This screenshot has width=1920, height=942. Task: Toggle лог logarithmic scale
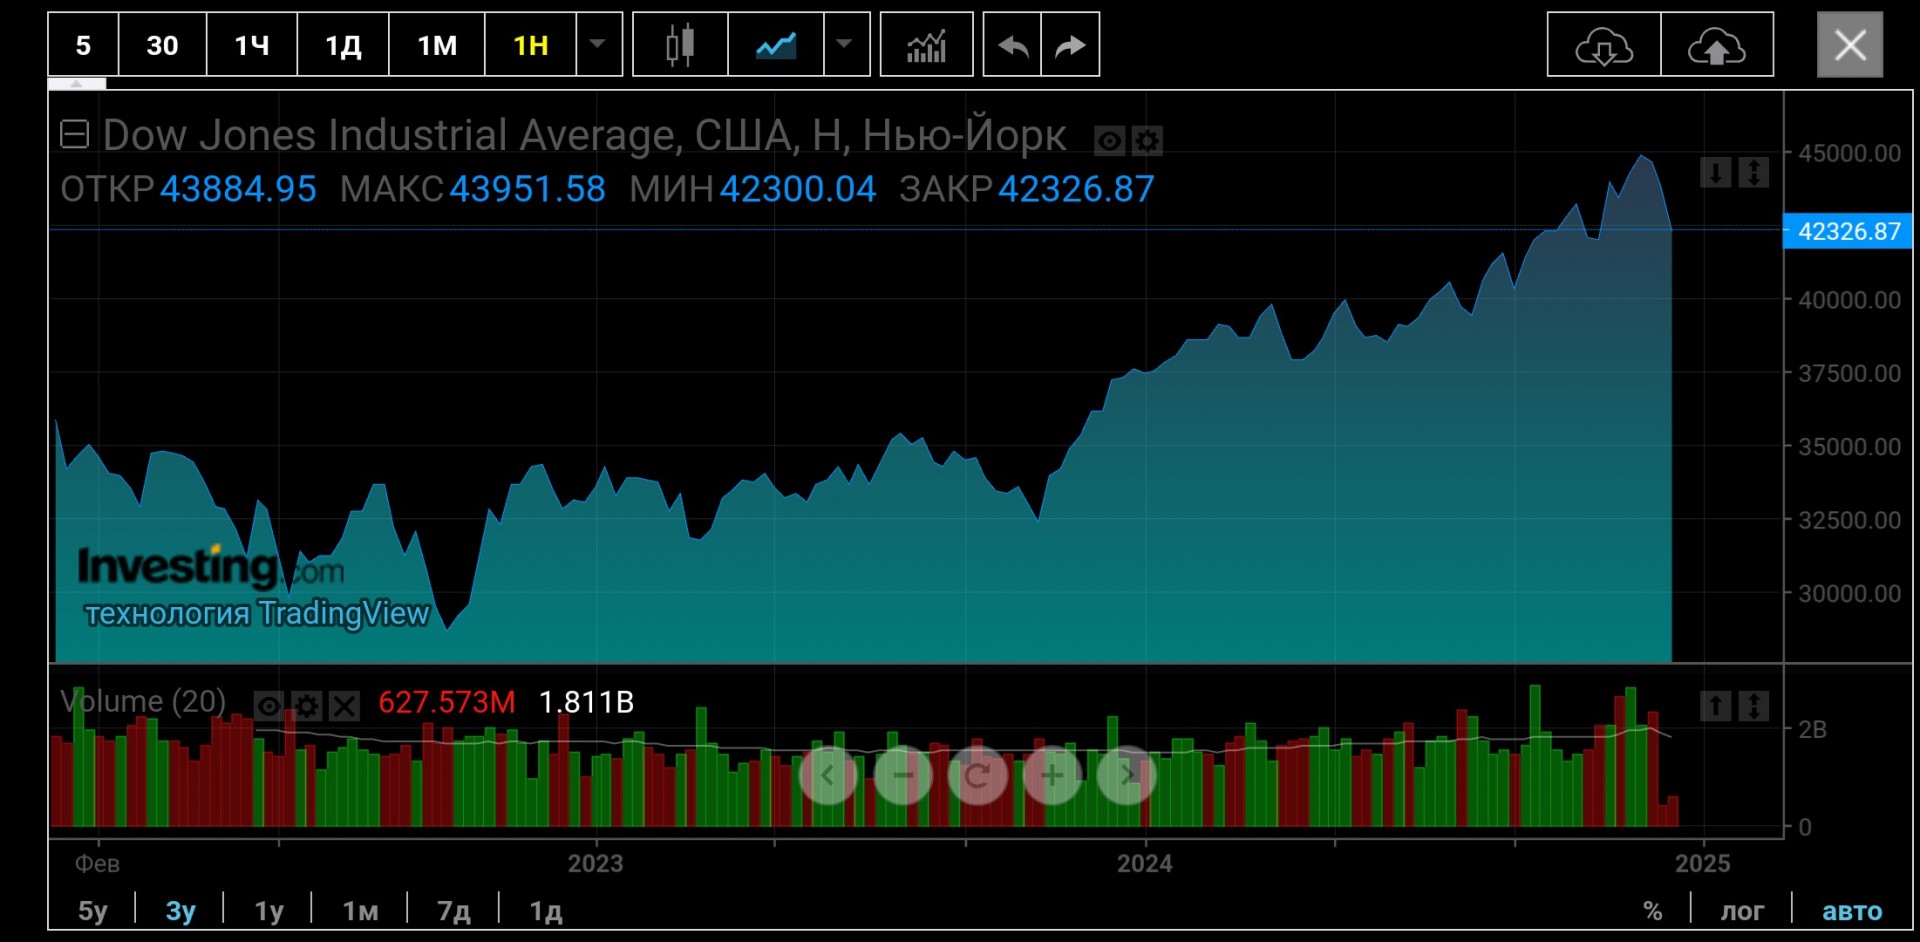[x=1742, y=911]
